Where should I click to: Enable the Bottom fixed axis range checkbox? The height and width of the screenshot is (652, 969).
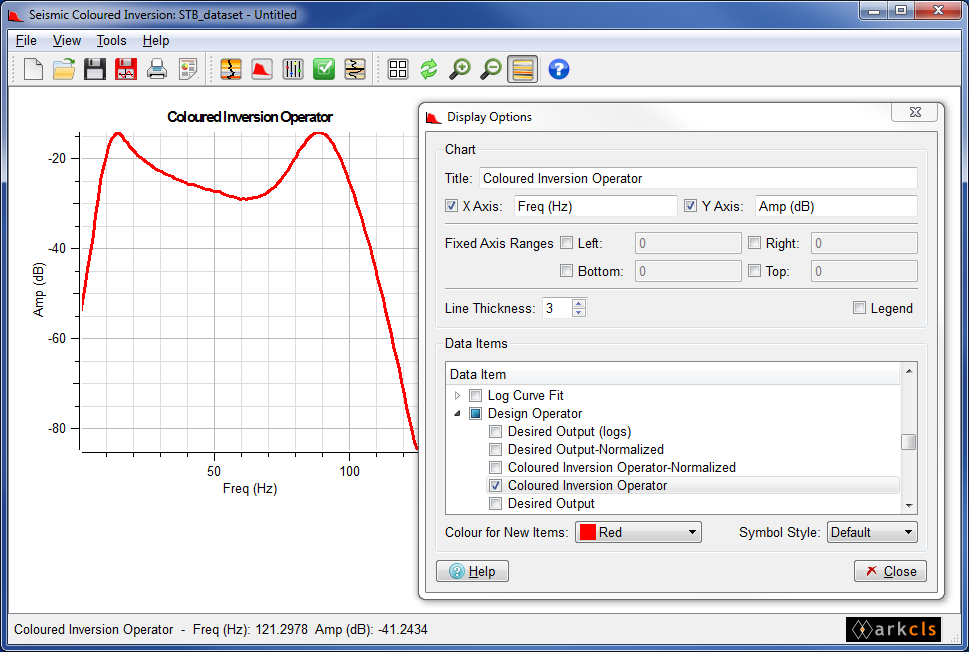tap(567, 271)
